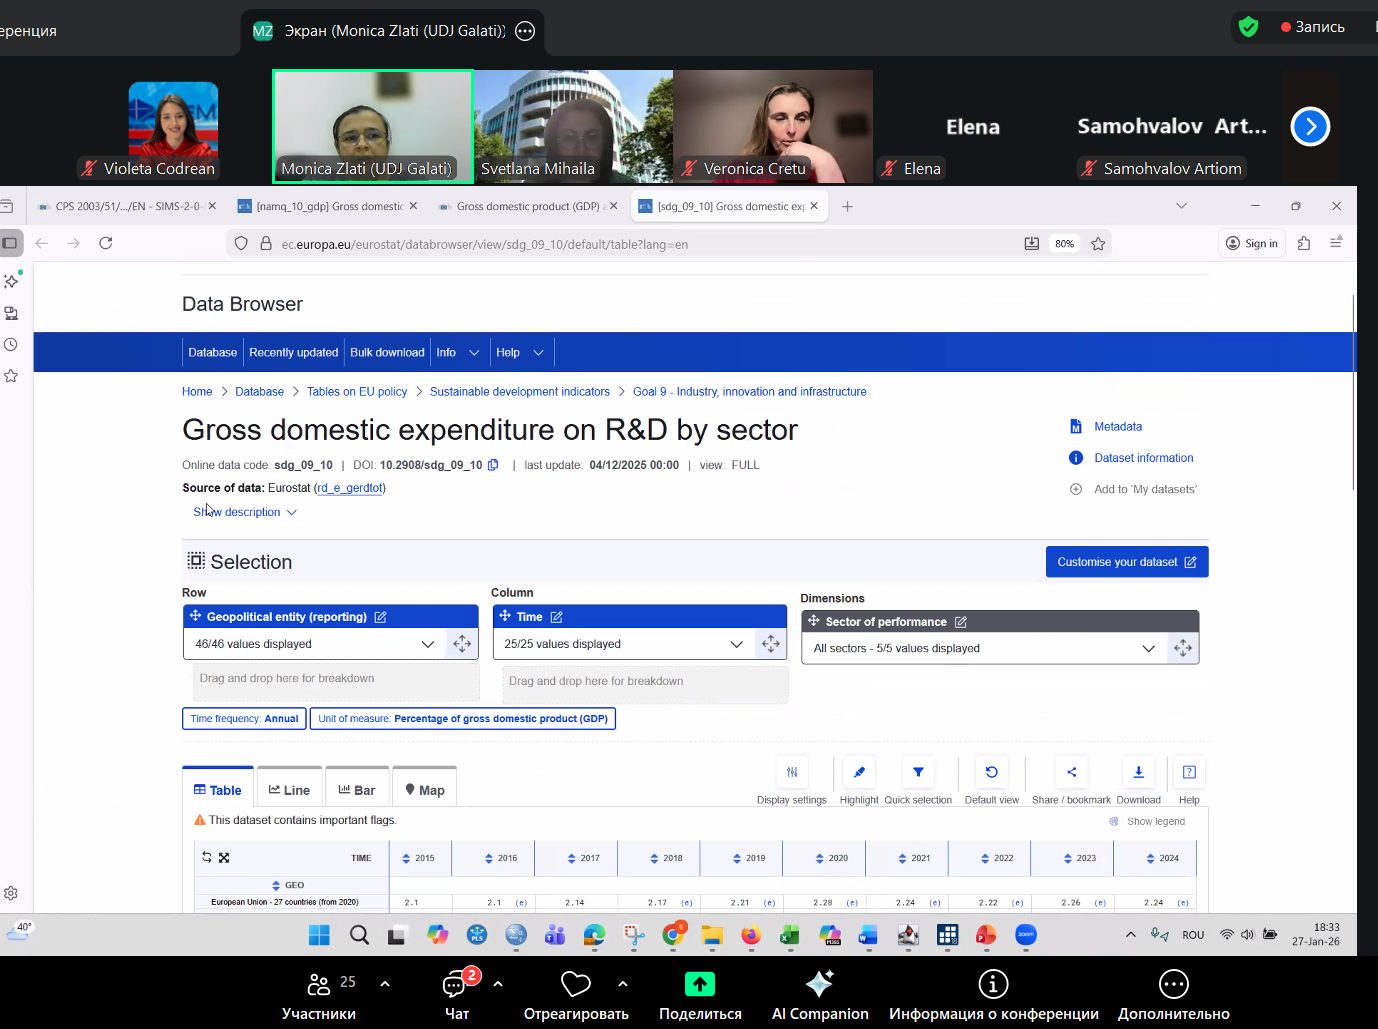Swap rows and columns in table header
The width and height of the screenshot is (1378, 1029).
207,857
